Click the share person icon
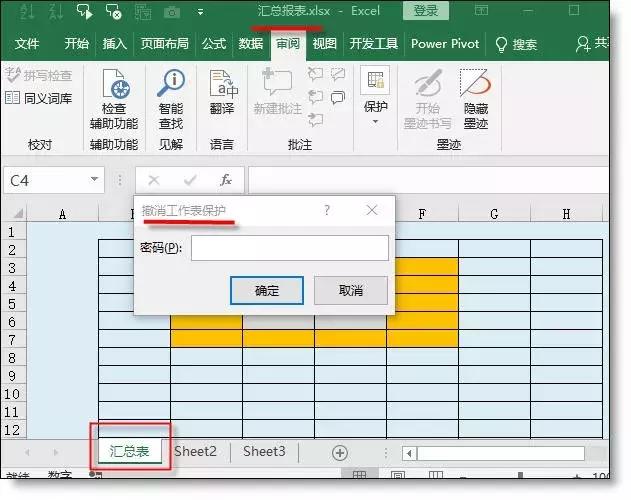Viewport: 631px width, 500px height. [x=582, y=44]
